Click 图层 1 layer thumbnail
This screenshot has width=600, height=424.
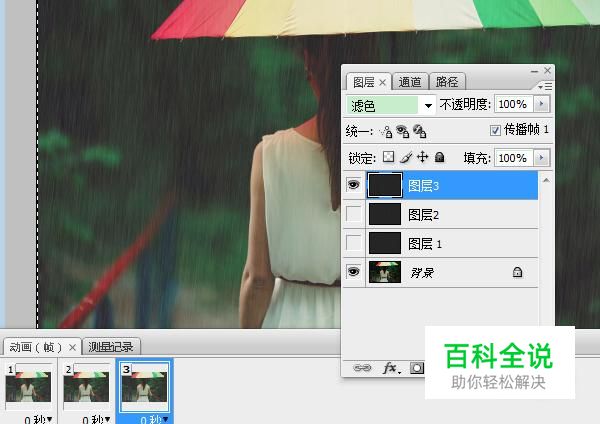tap(385, 243)
